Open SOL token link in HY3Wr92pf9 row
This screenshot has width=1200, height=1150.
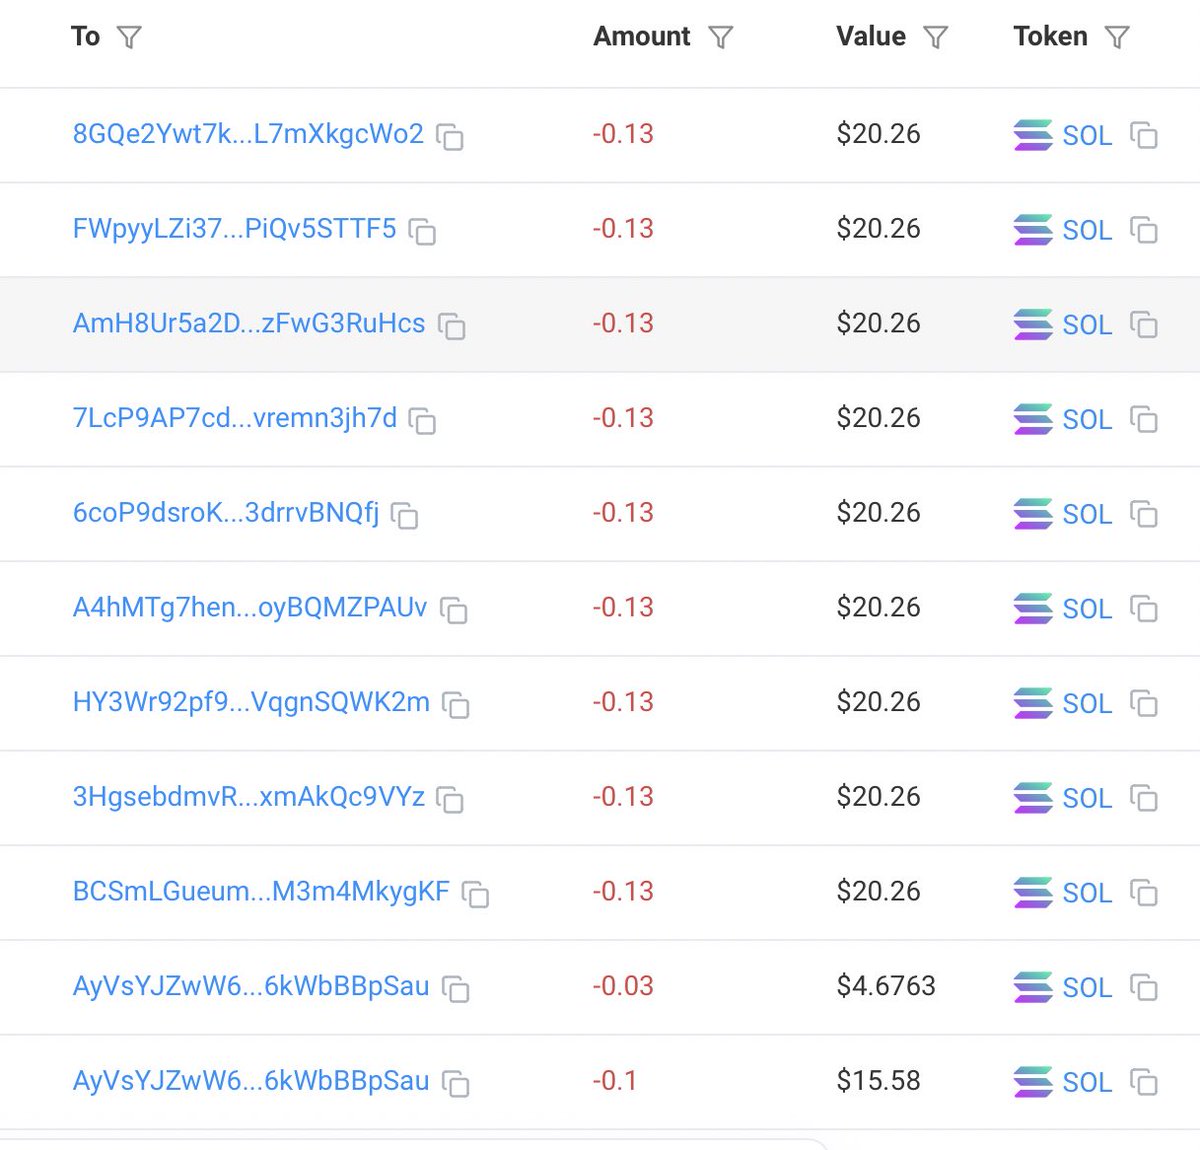[x=1087, y=705]
